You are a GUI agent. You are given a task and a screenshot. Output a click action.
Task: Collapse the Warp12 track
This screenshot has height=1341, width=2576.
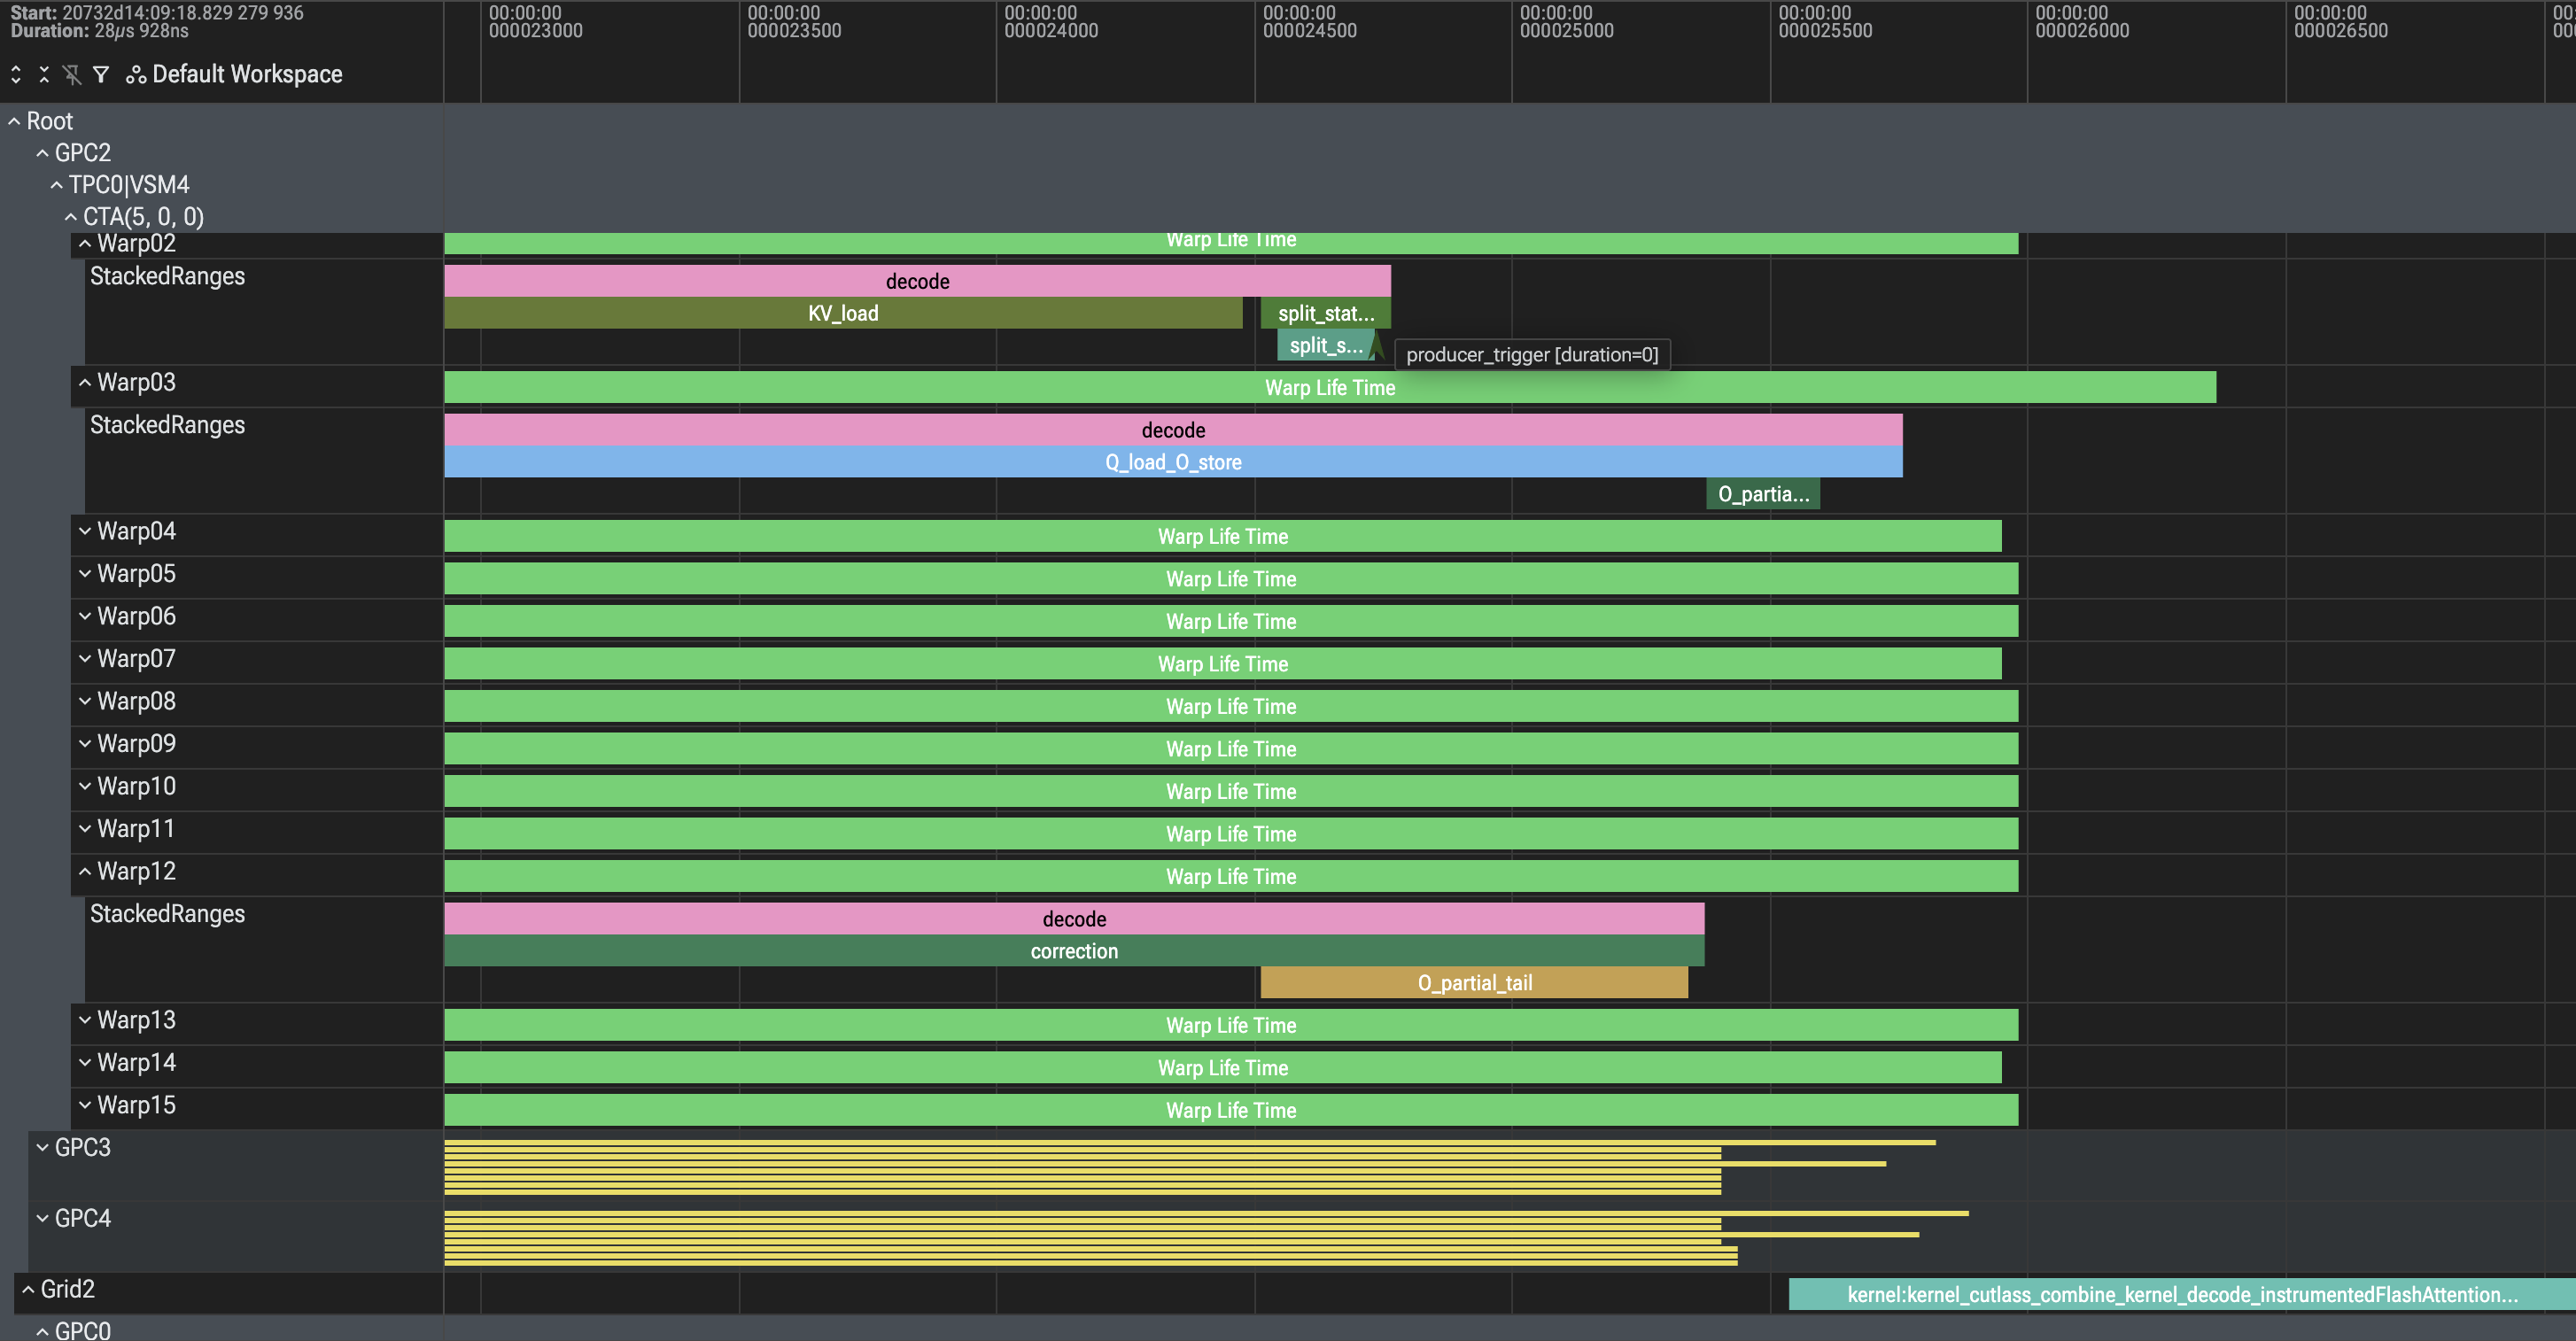click(85, 871)
